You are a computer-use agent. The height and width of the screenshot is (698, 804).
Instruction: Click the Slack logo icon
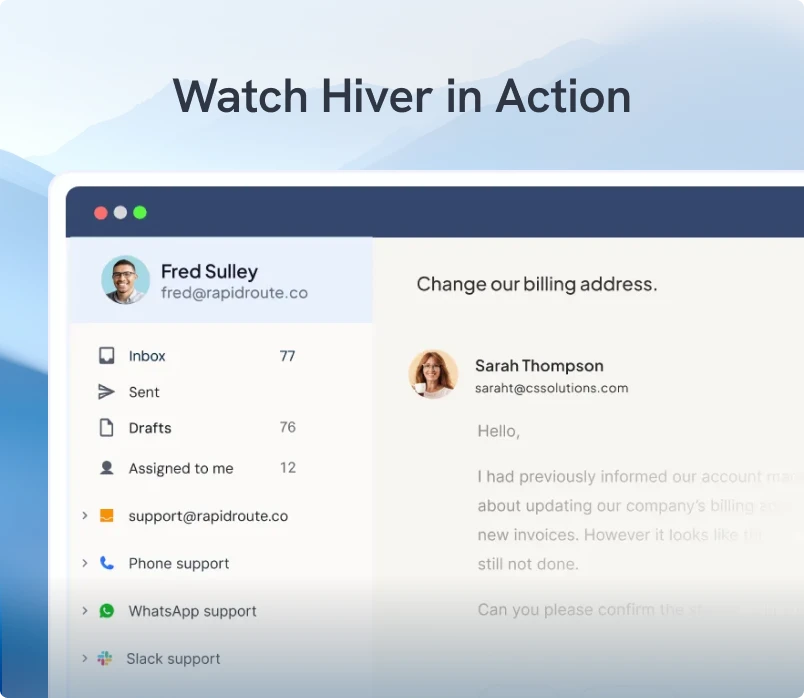tap(105, 659)
